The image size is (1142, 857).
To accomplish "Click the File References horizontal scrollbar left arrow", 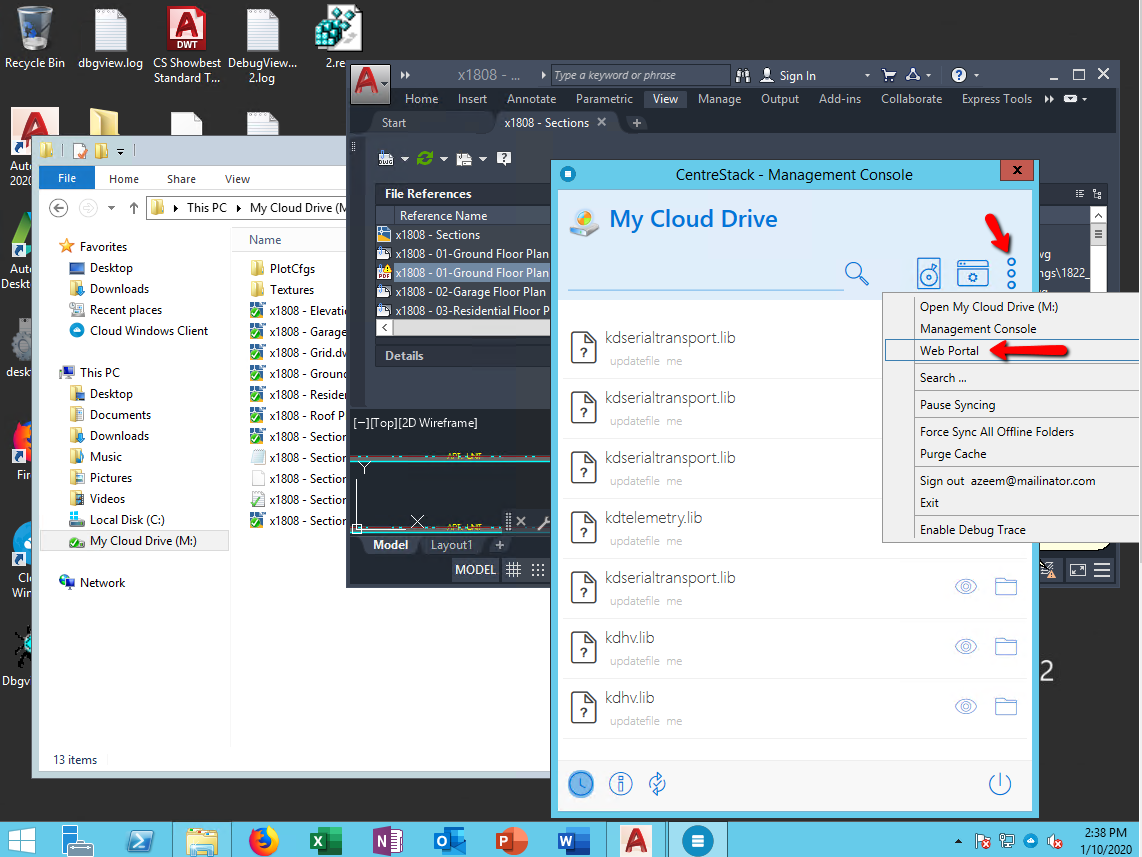I will coord(385,328).
